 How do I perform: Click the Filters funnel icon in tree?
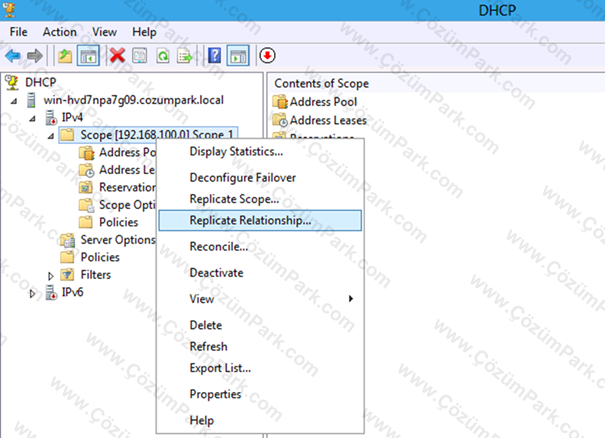click(x=67, y=275)
